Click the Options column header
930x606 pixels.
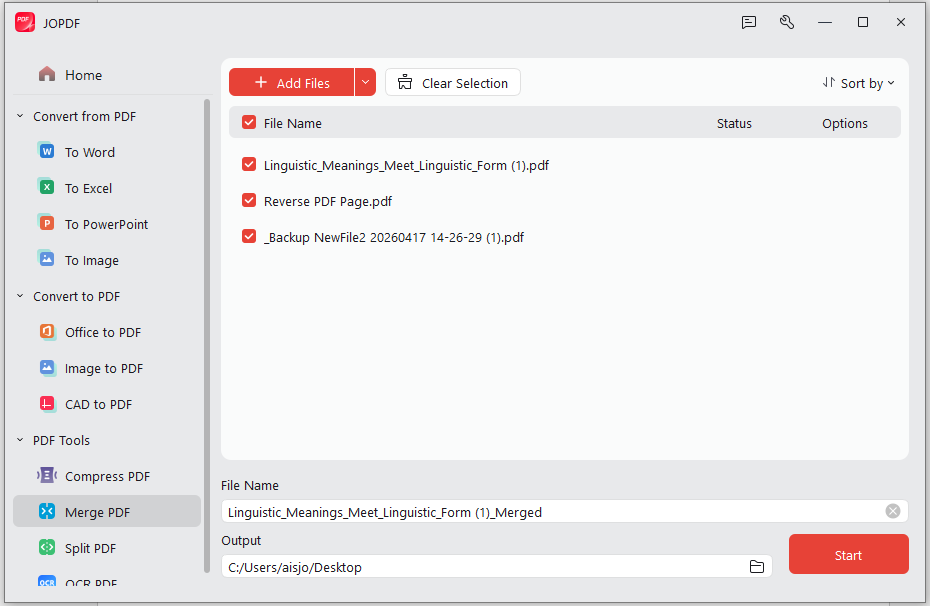[x=845, y=123]
